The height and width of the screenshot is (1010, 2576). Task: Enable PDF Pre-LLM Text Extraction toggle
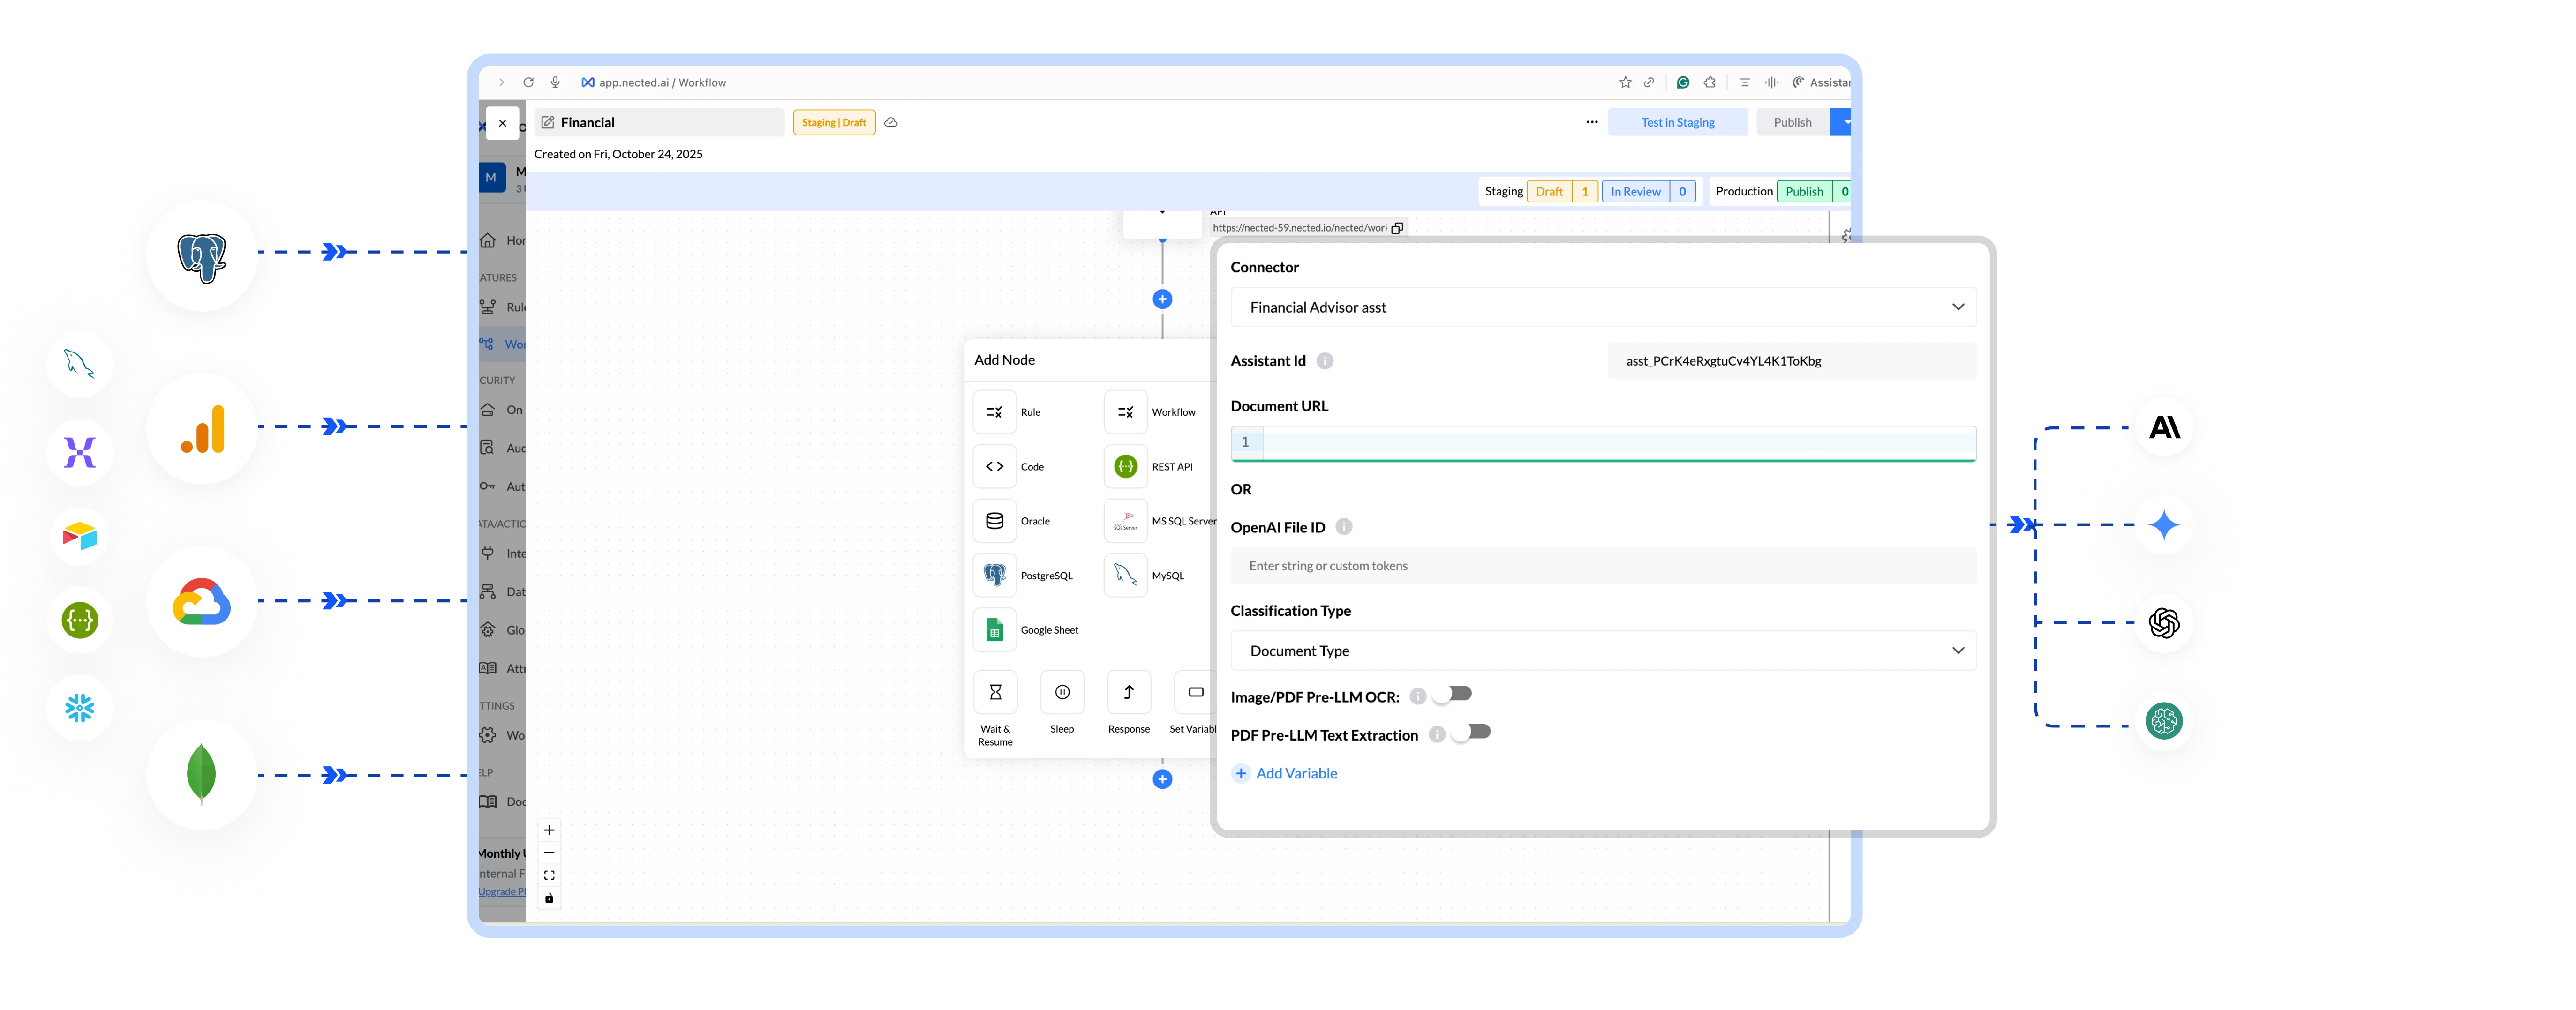[1472, 732]
